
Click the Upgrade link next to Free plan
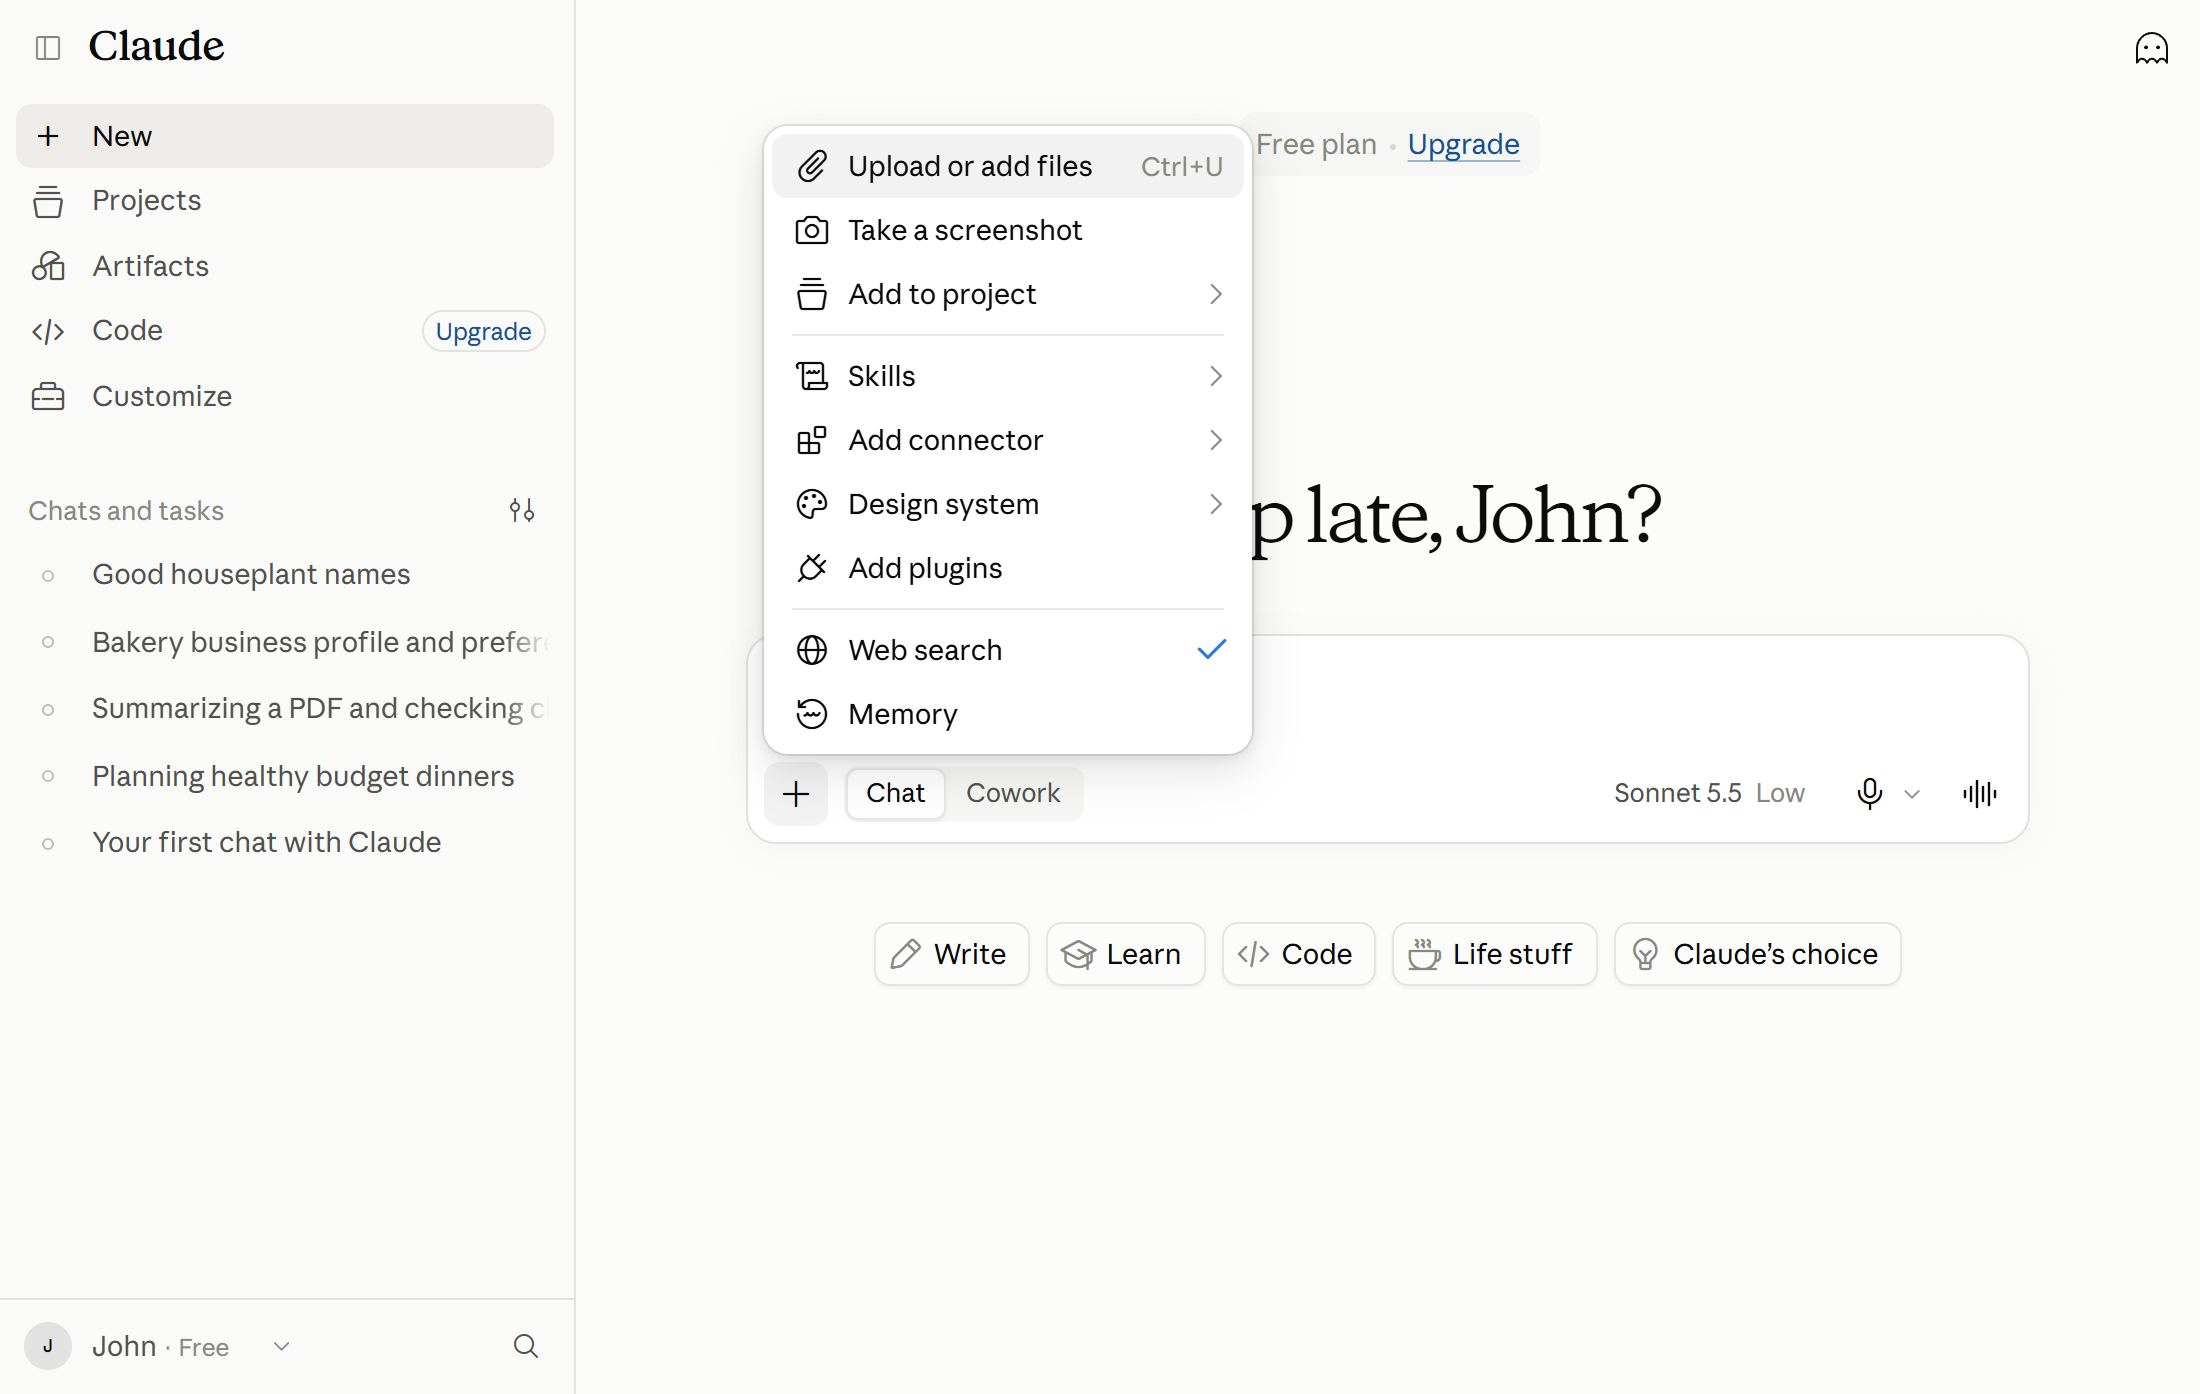[1463, 144]
